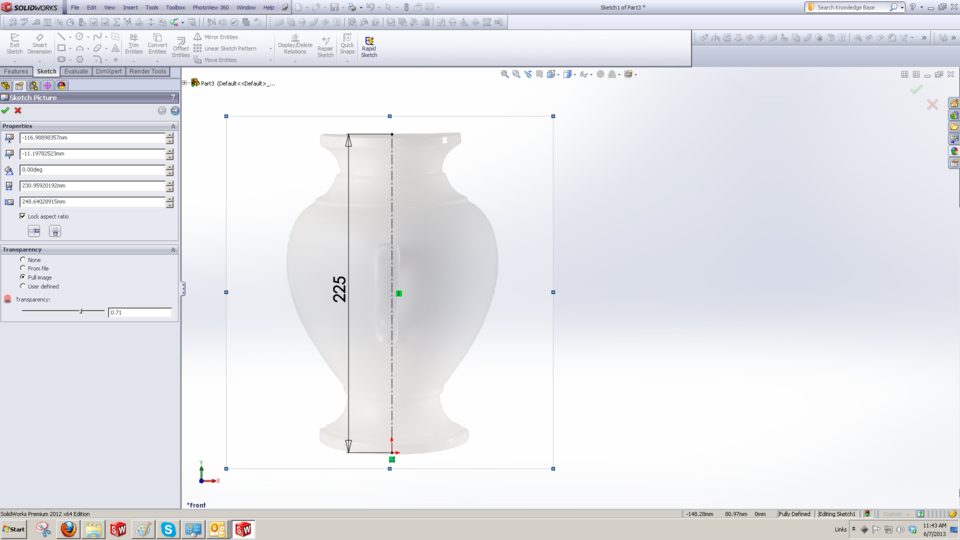Uncheck Lock aspect ratio checkbox
This screenshot has width=960, height=540.
click(22, 216)
